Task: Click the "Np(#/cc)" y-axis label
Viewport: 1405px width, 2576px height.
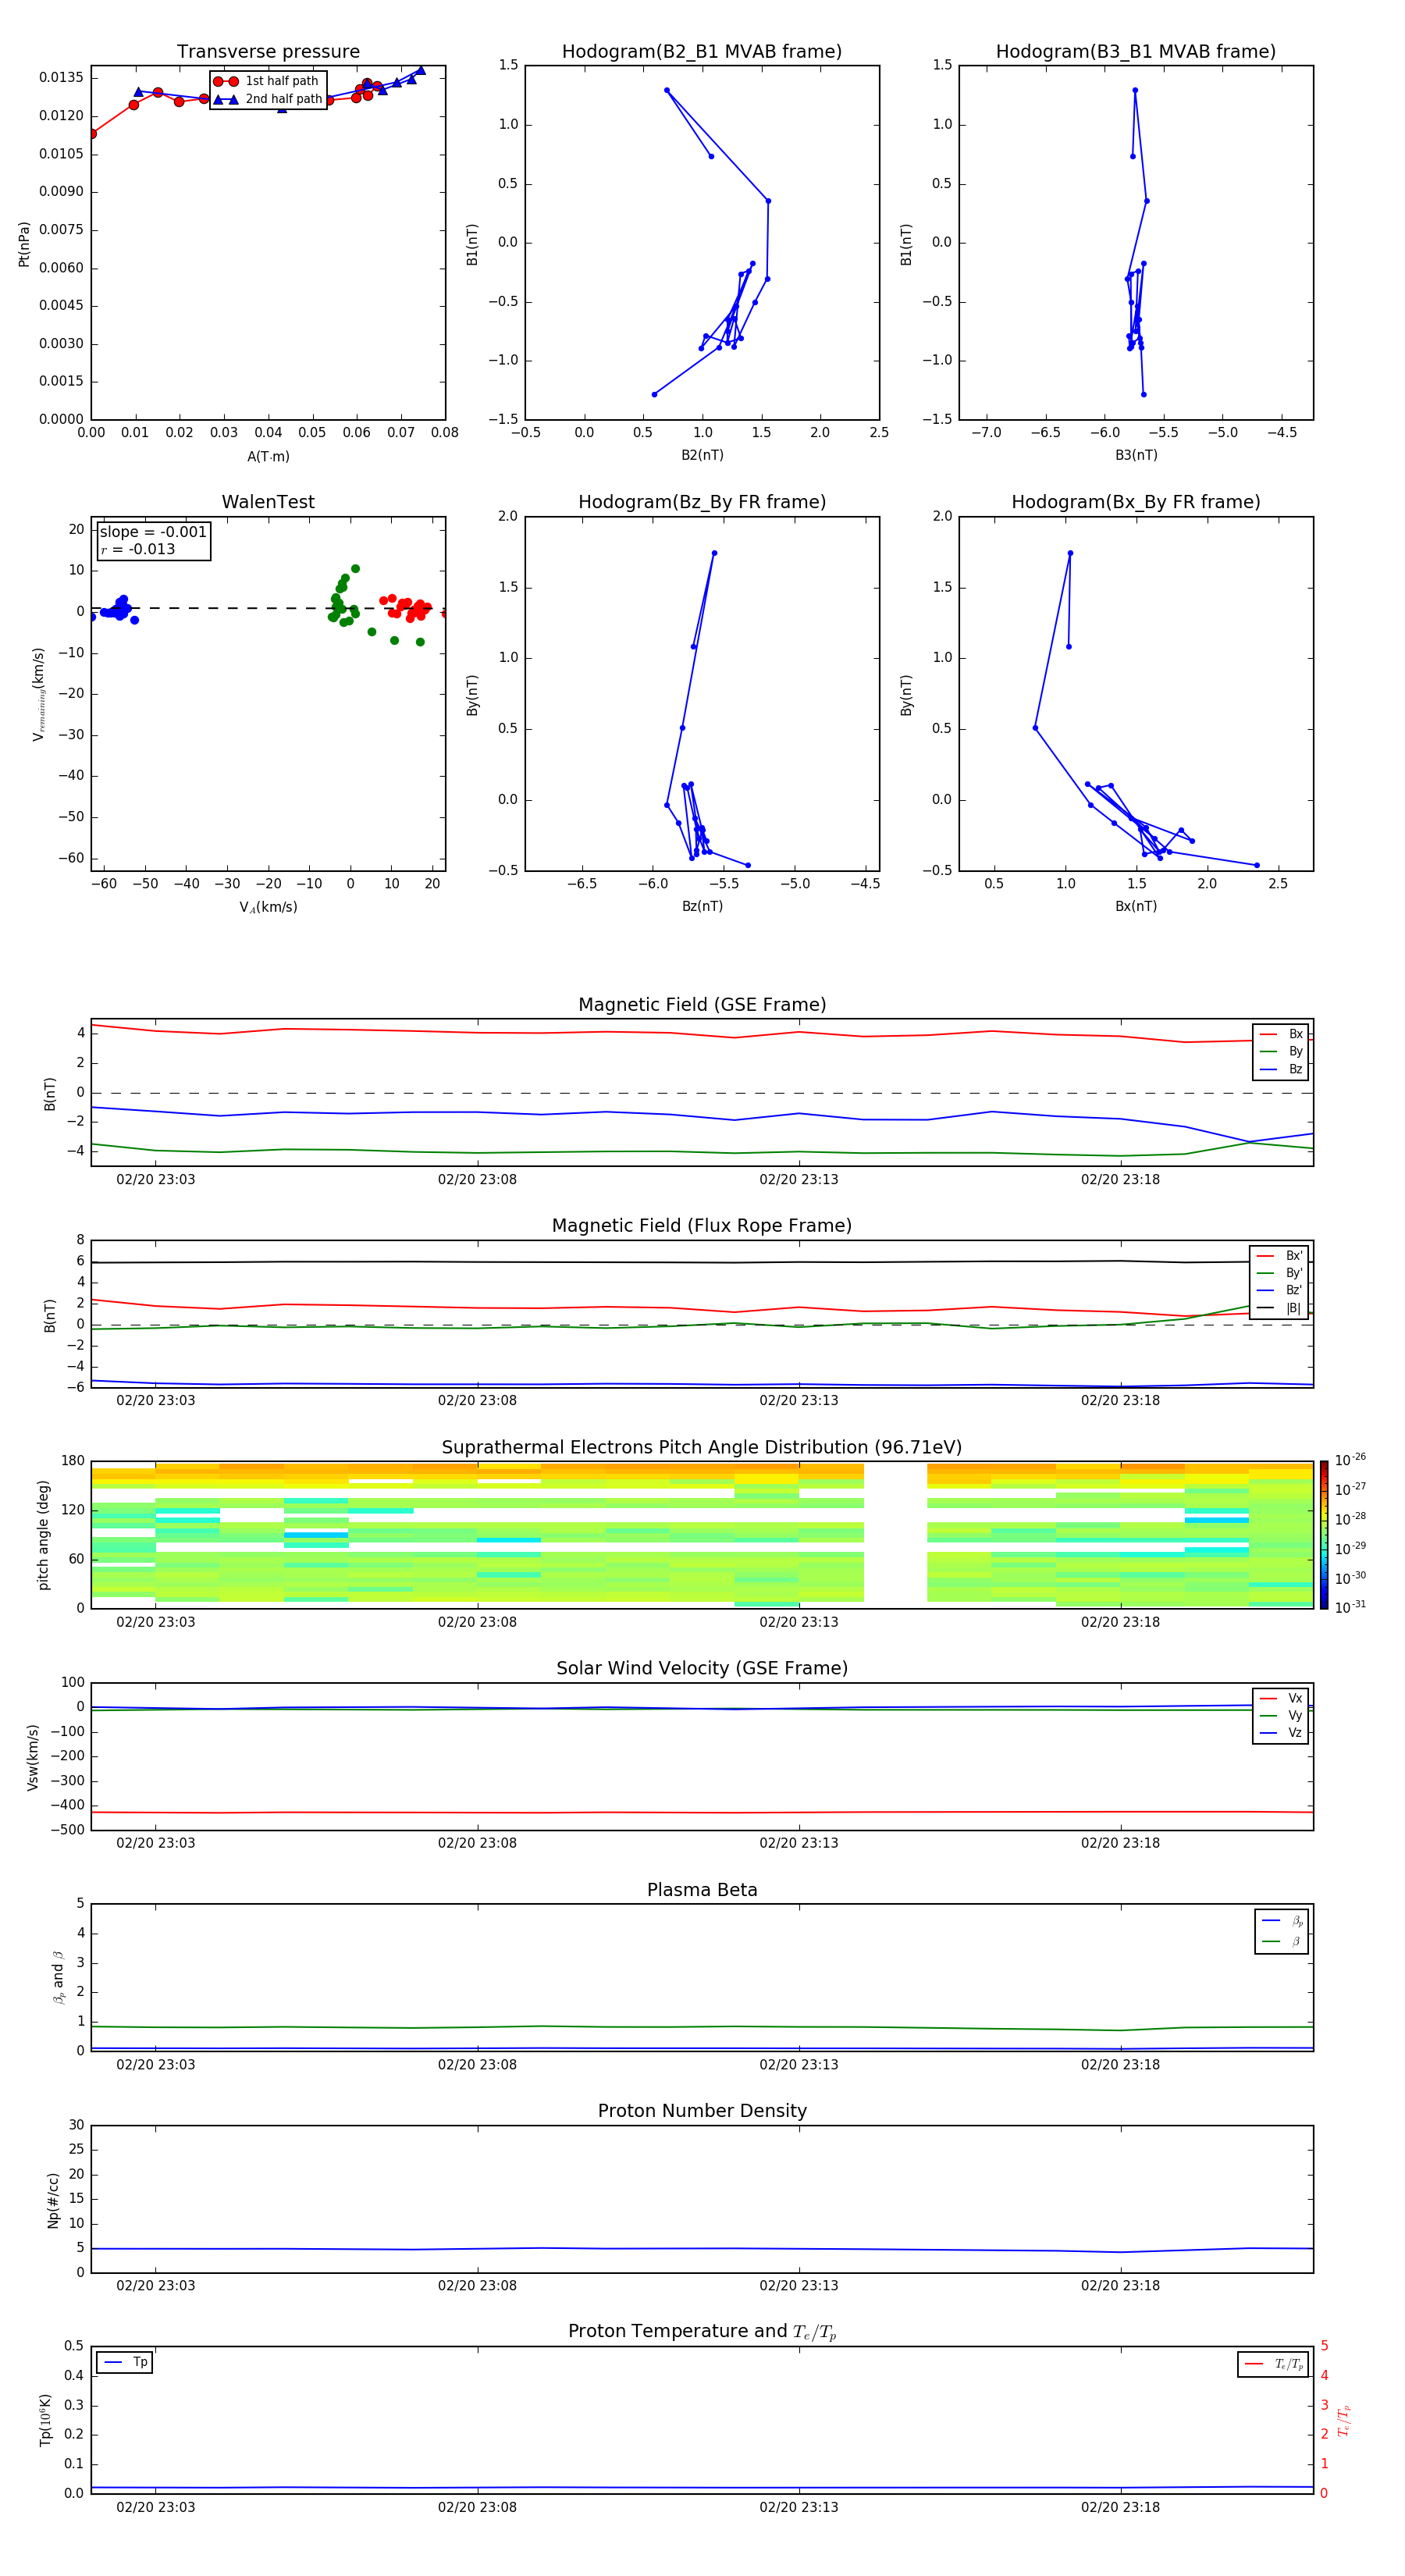Action: 53,2200
